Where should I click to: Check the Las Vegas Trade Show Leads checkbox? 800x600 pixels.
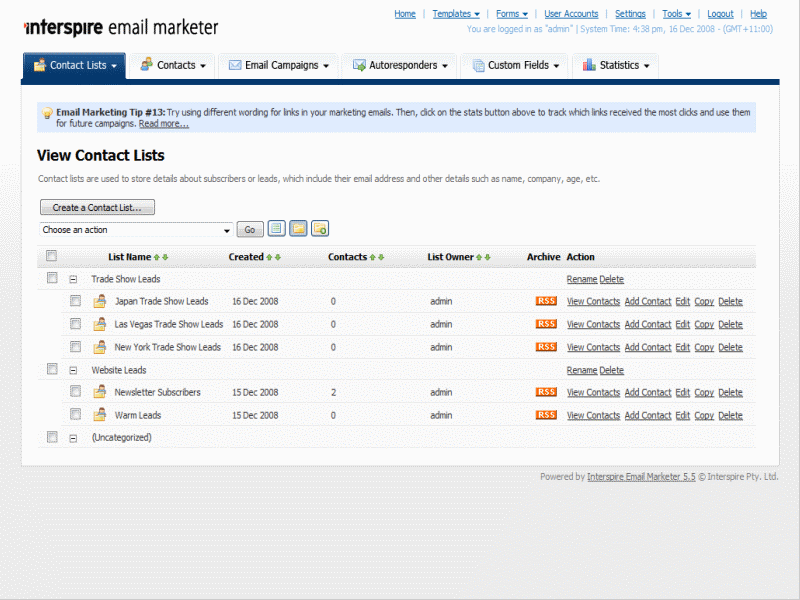click(76, 323)
